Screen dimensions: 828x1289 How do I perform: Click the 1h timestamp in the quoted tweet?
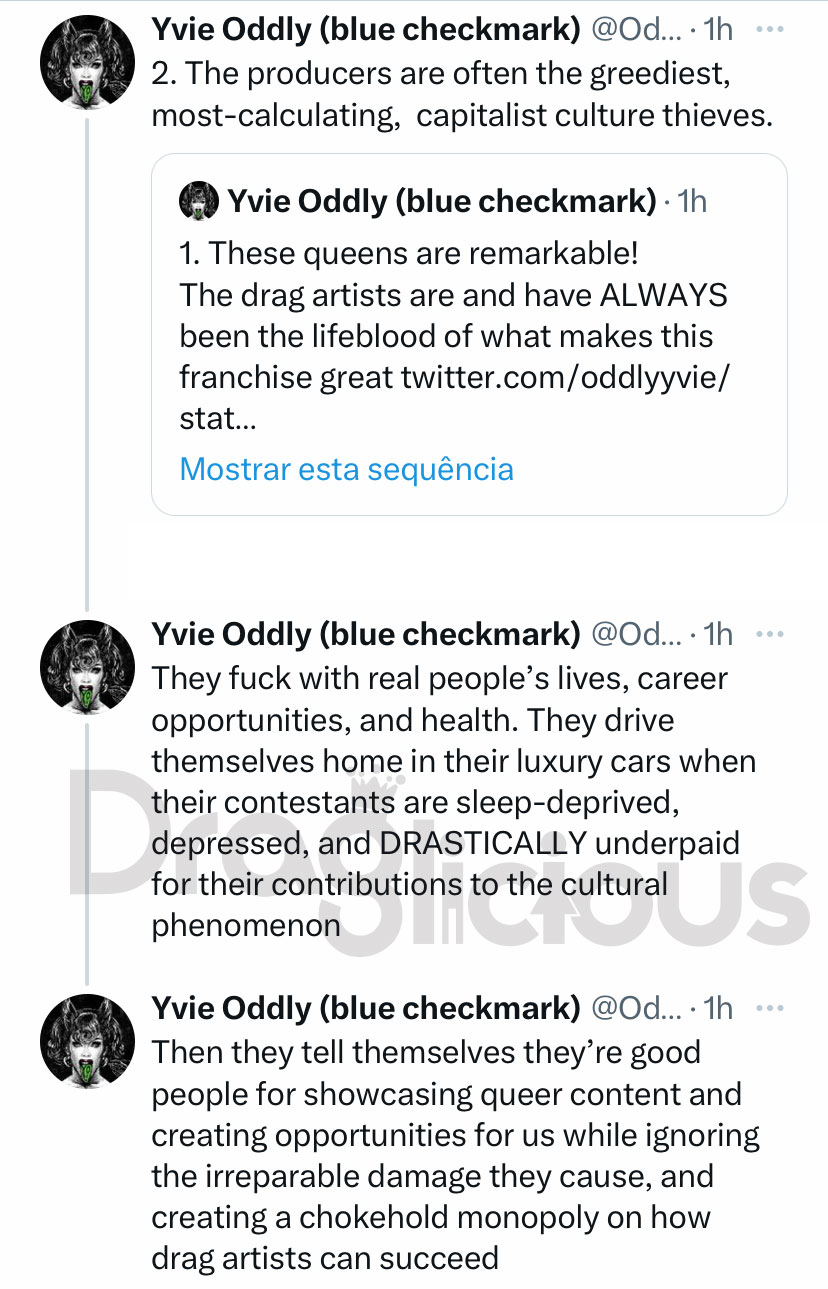click(692, 202)
